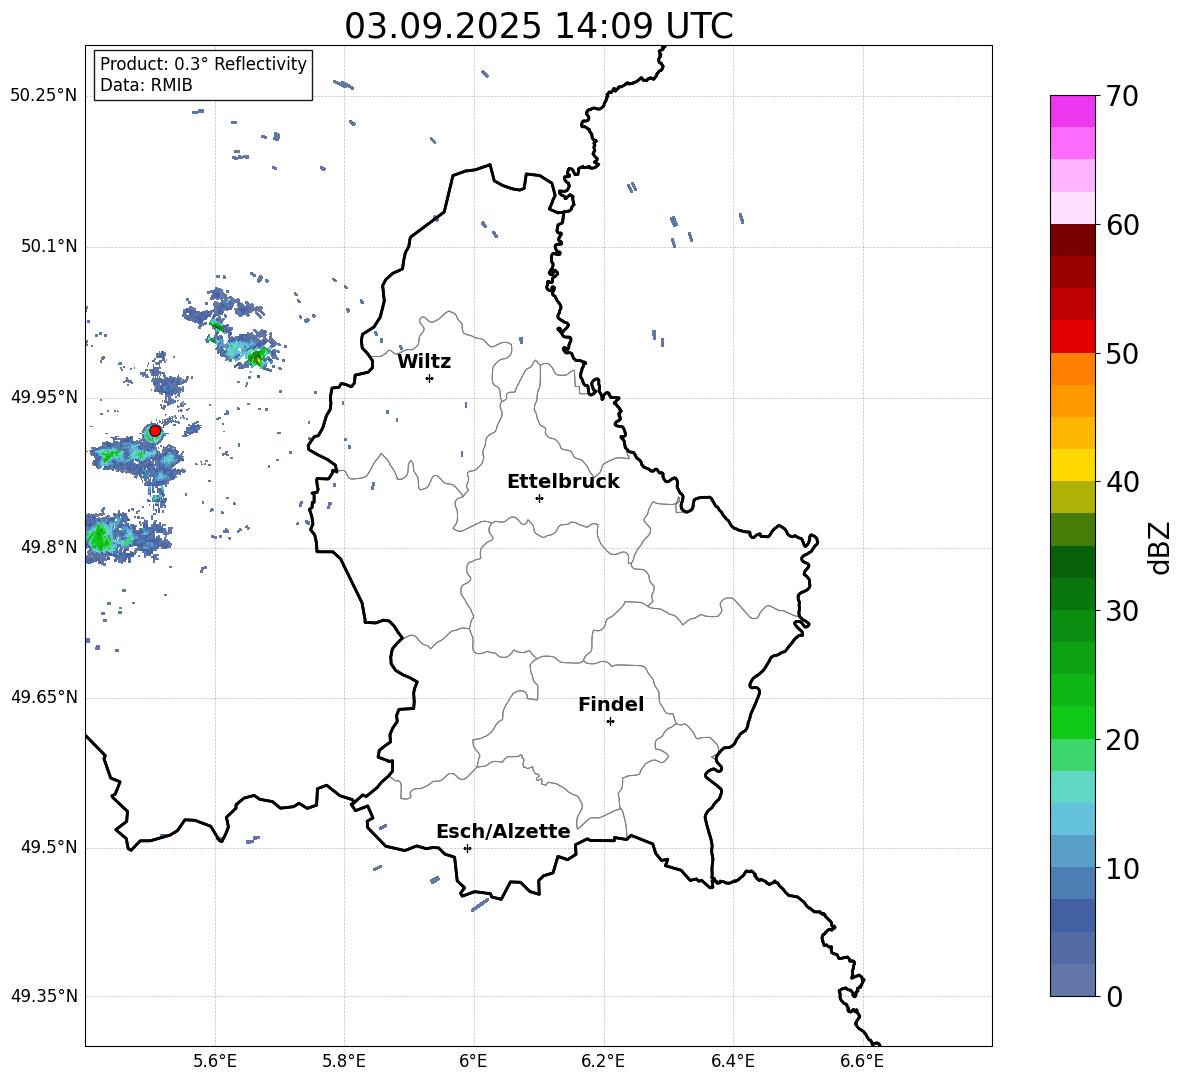The width and height of the screenshot is (1184, 1081).
Task: Click the Findel station cross marker
Action: point(611,722)
